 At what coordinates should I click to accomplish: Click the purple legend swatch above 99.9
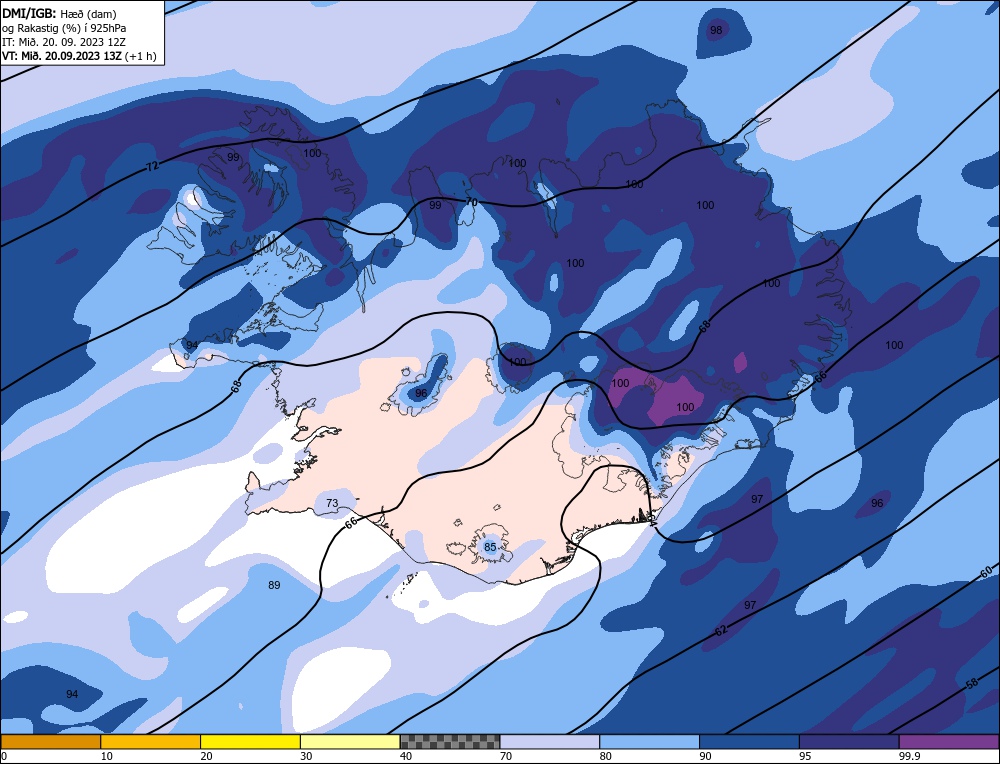point(949,742)
